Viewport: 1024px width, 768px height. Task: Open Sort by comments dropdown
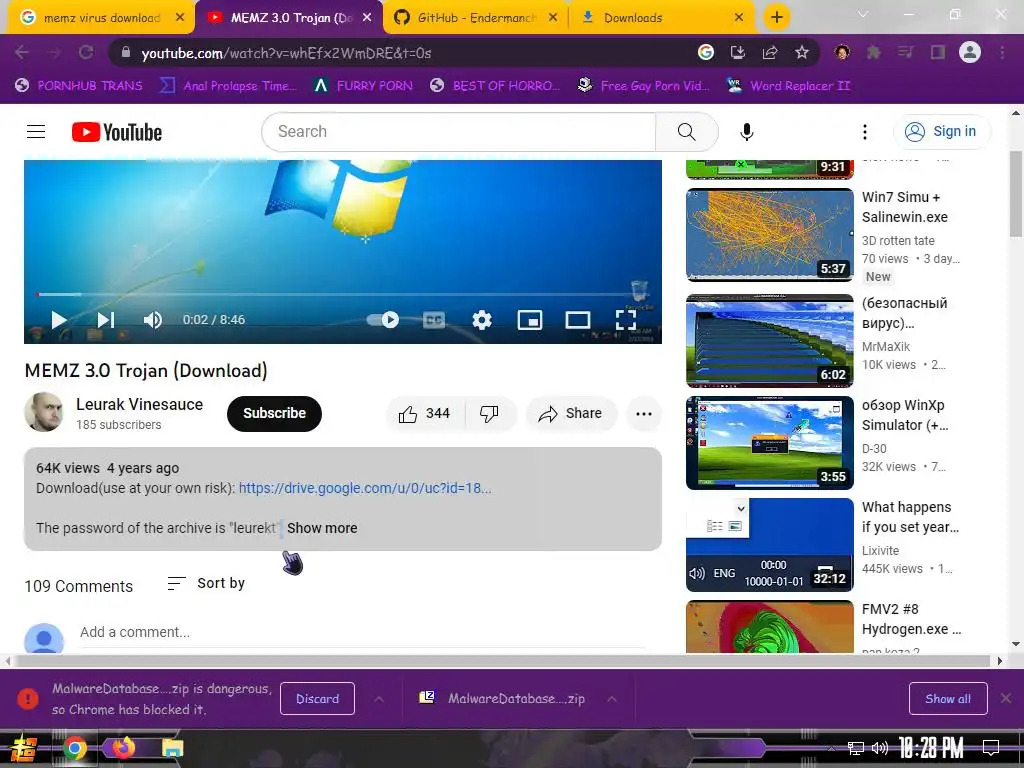click(206, 583)
